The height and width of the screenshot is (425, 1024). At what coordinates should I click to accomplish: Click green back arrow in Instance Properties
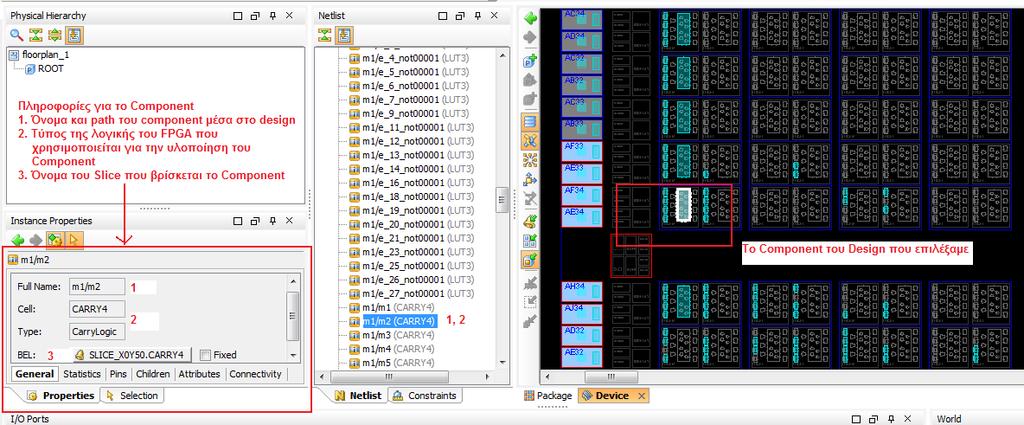coord(17,240)
